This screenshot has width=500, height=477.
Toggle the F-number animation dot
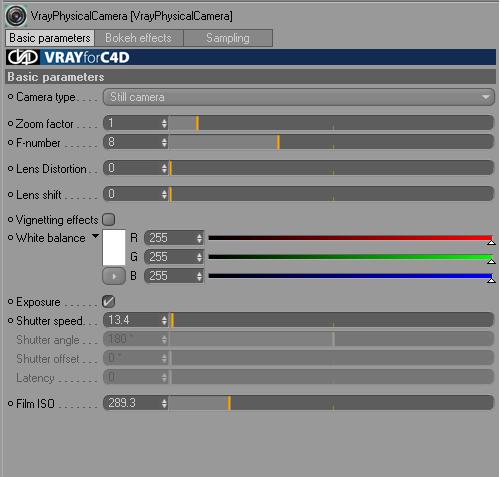[x=10, y=143]
